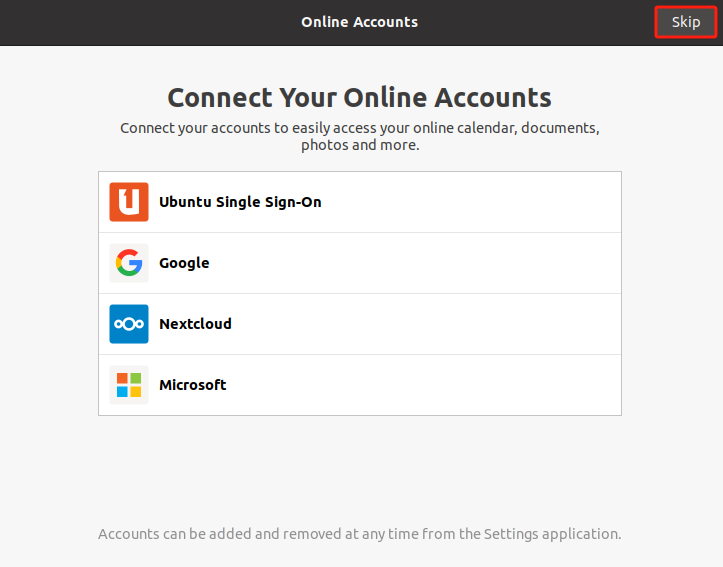
Task: Open the Google account list row
Action: click(x=360, y=263)
